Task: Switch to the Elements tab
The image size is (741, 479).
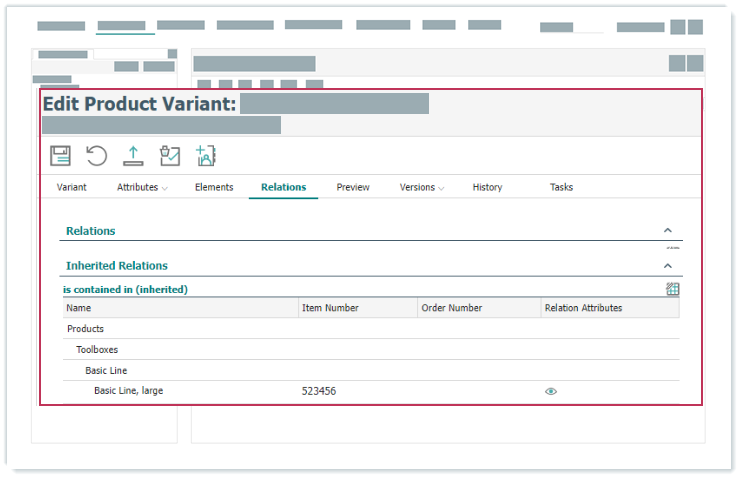Action: 214,188
